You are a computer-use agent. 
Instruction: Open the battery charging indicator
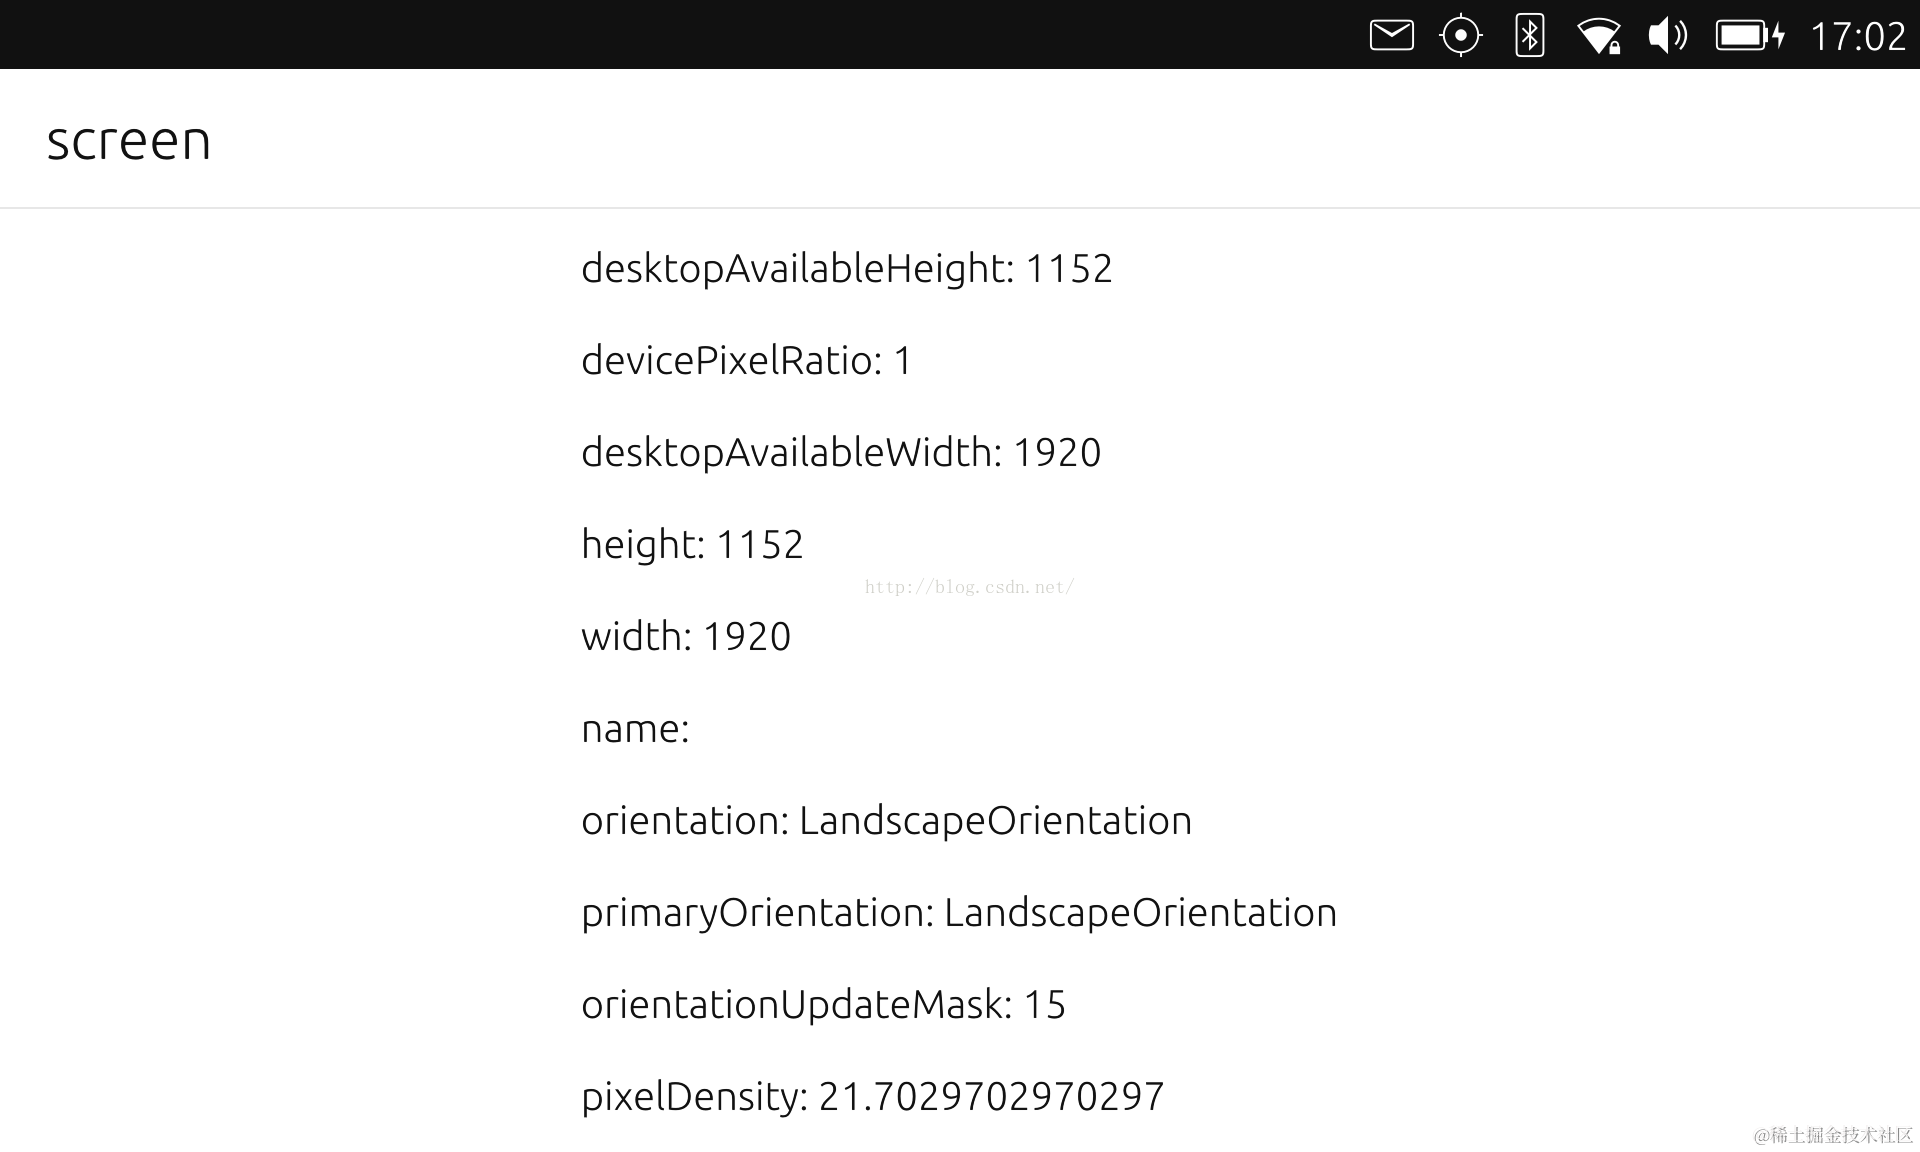[x=1750, y=36]
